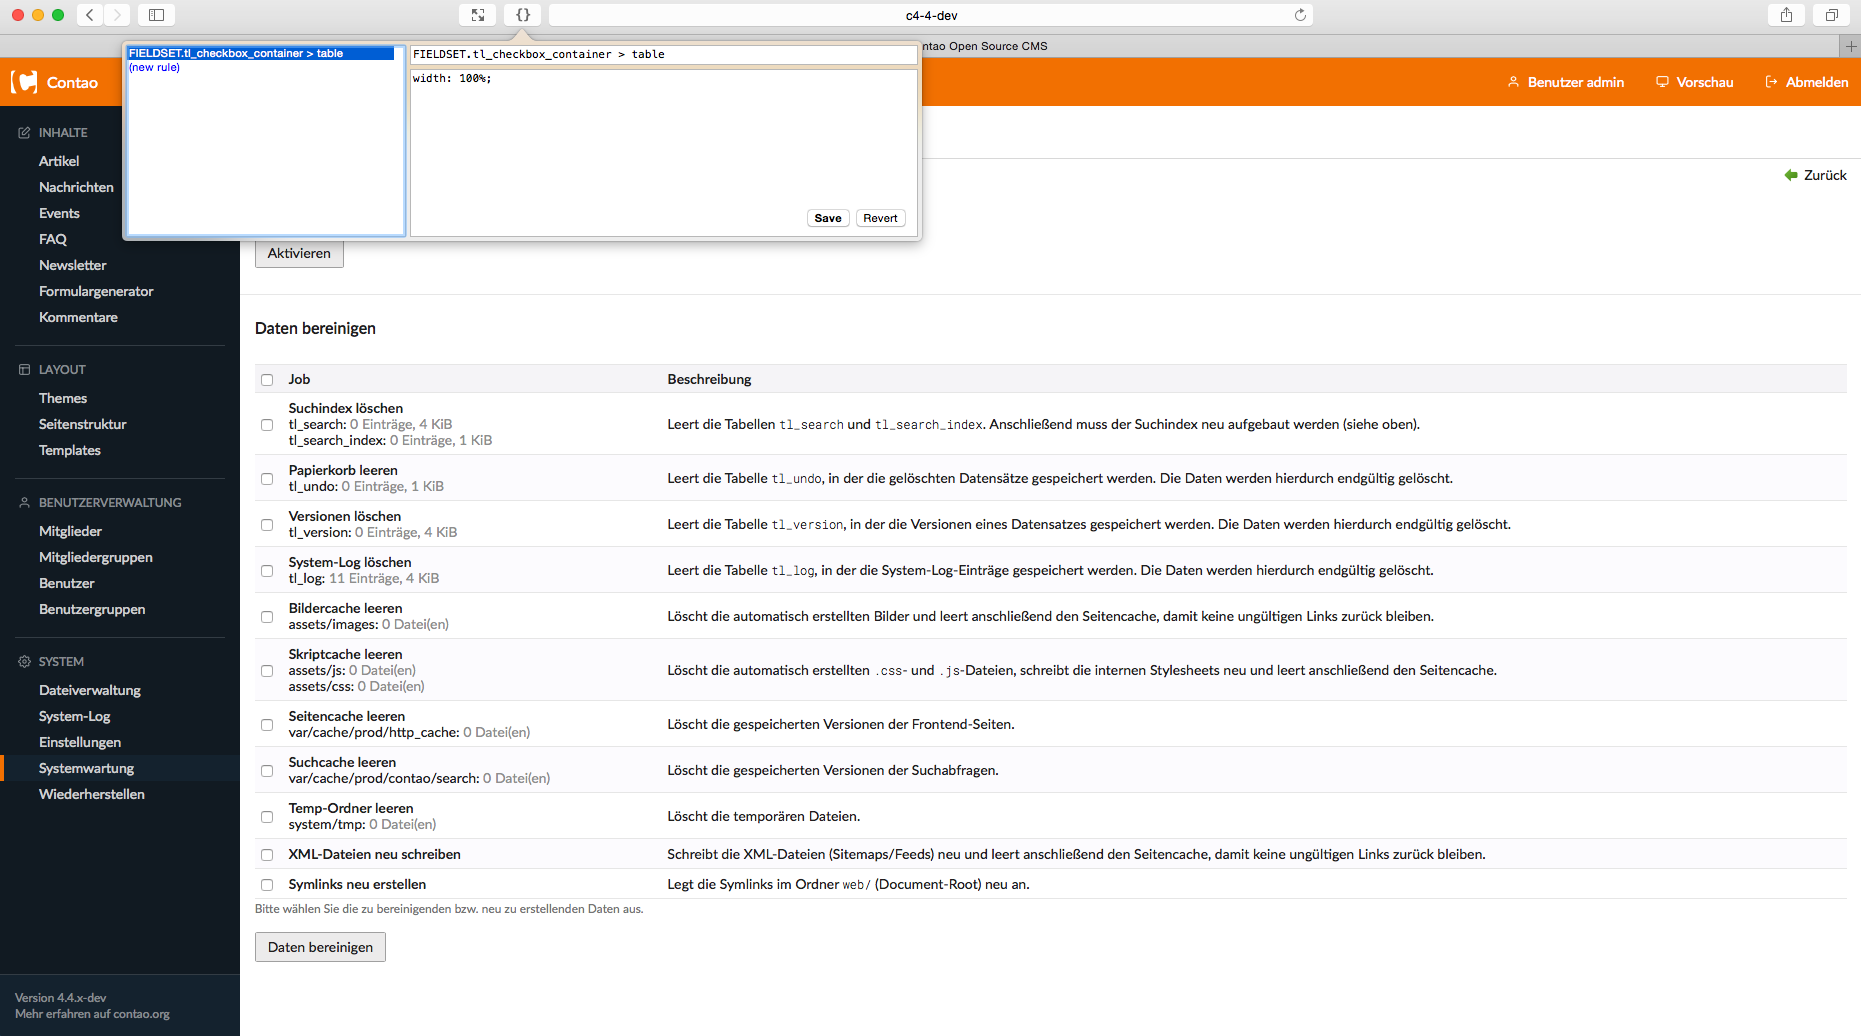This screenshot has width=1861, height=1036.
Task: Check the Suchindex löschen checkbox
Action: coord(267,425)
